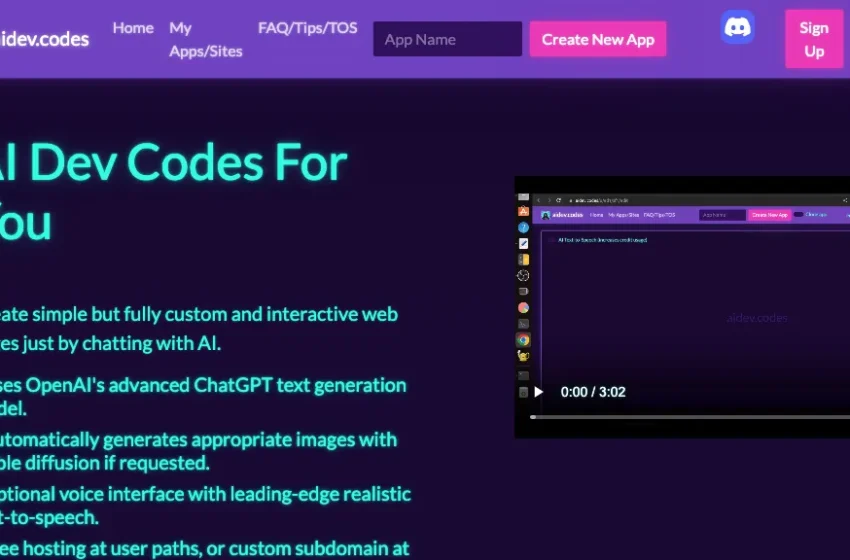This screenshot has height=560, width=850.
Task: Click the 'voice interface with leading-edge realistic' line
Action: (205, 494)
